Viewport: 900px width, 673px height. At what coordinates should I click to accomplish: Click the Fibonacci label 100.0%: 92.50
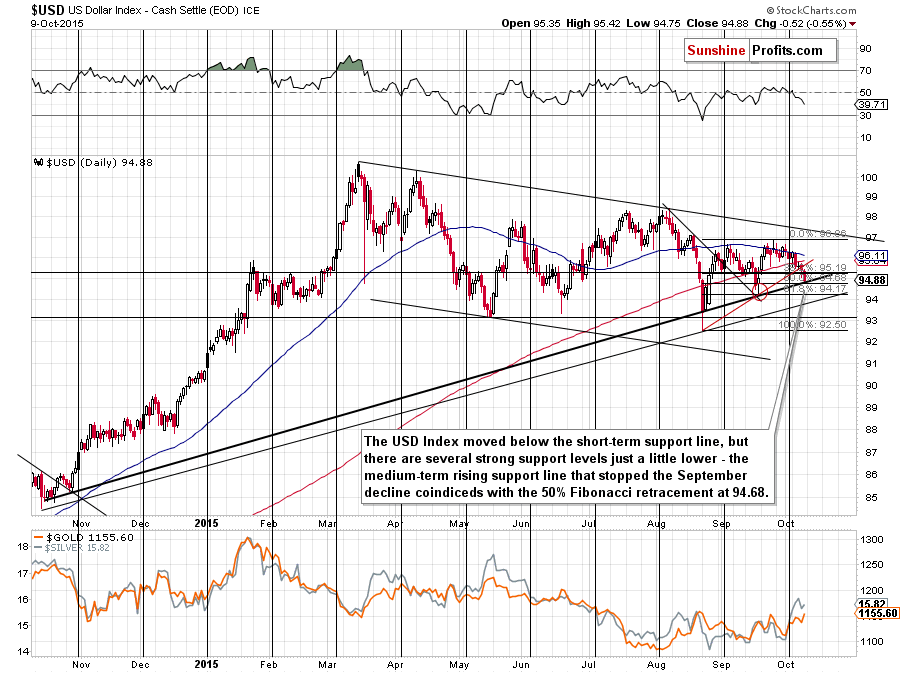[x=812, y=325]
